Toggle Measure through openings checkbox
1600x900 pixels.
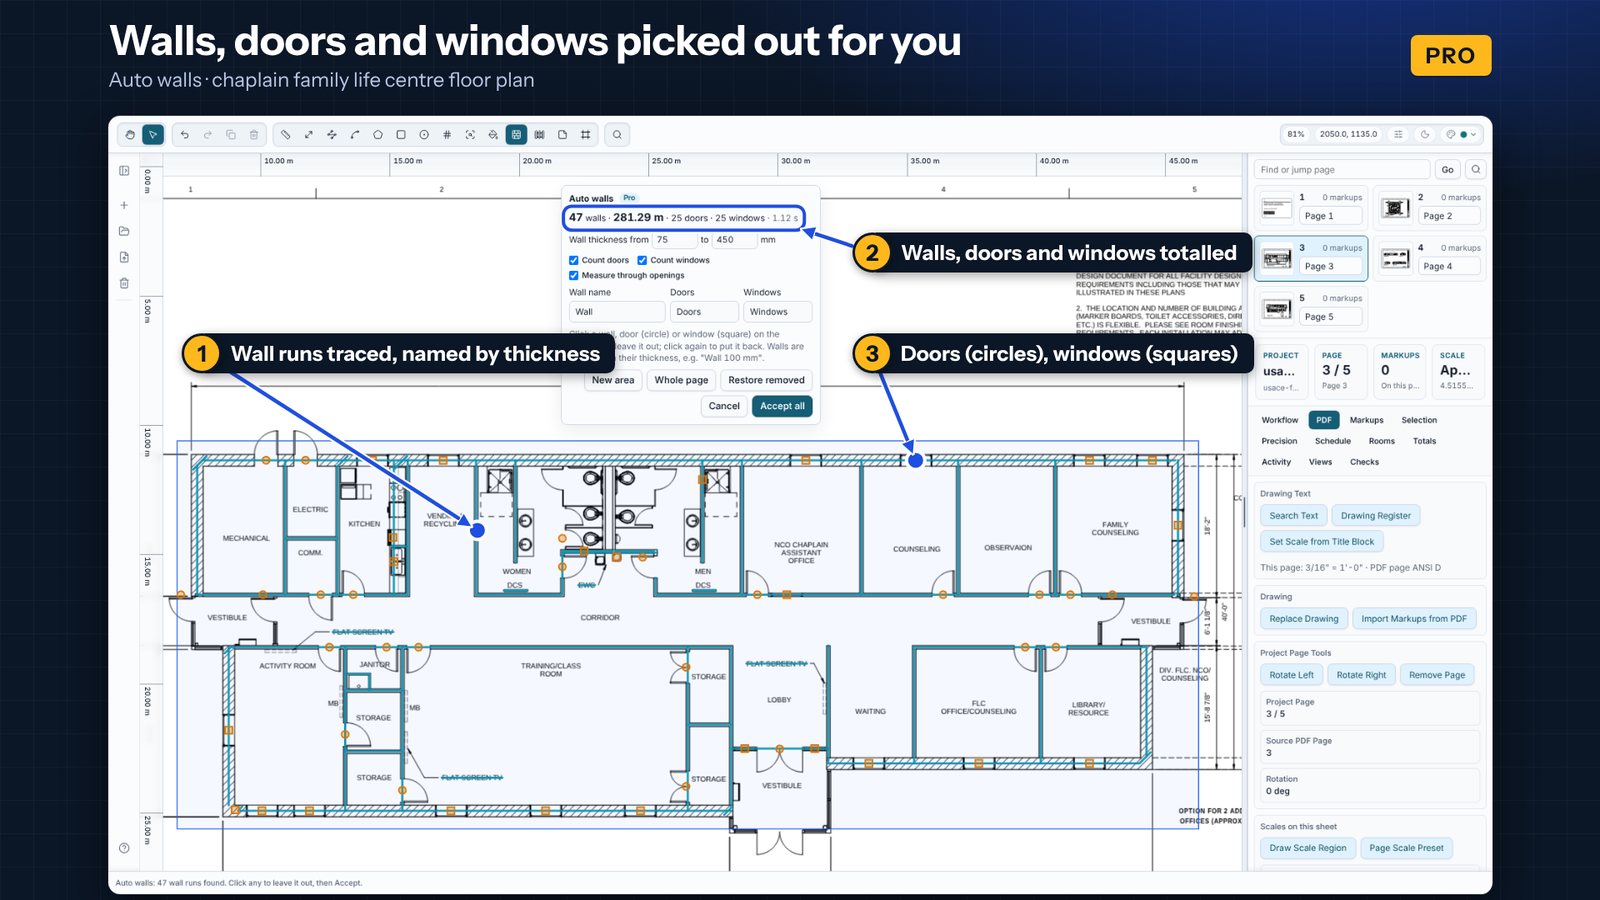coord(574,275)
